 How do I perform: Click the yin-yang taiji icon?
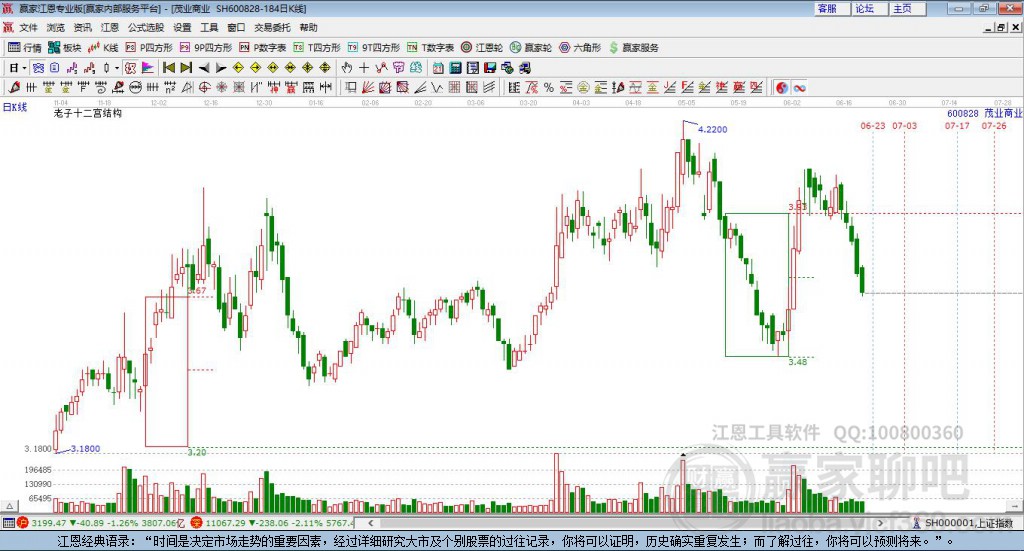[x=782, y=87]
